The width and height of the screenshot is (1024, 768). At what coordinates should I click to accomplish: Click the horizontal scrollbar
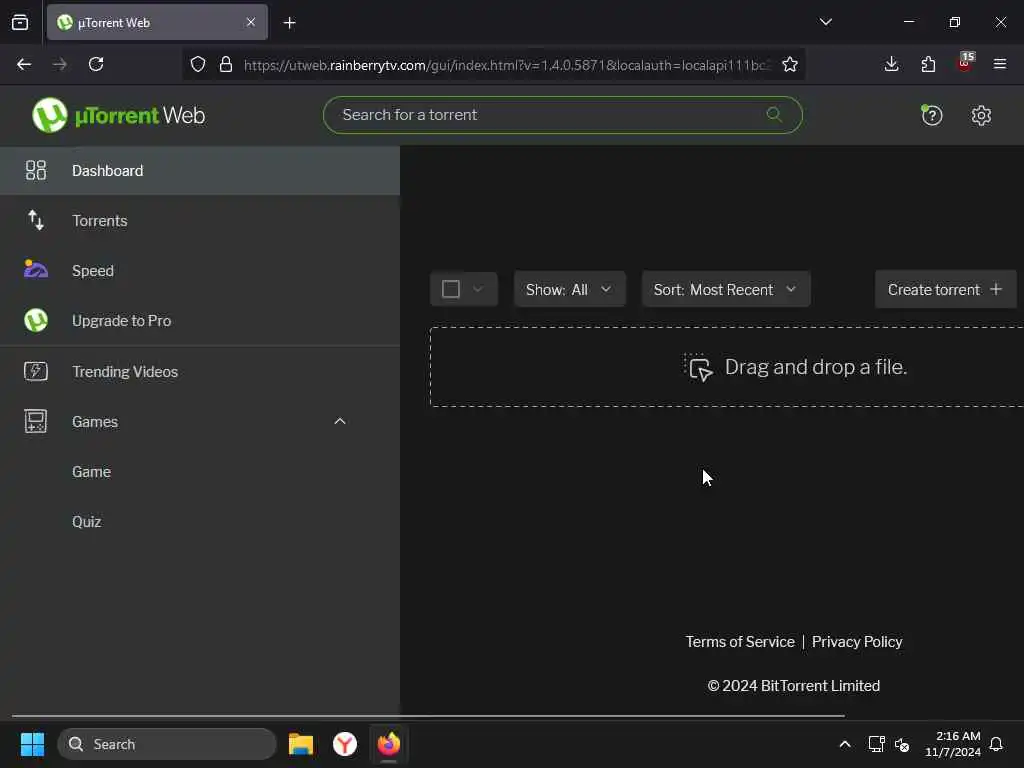pos(428,716)
